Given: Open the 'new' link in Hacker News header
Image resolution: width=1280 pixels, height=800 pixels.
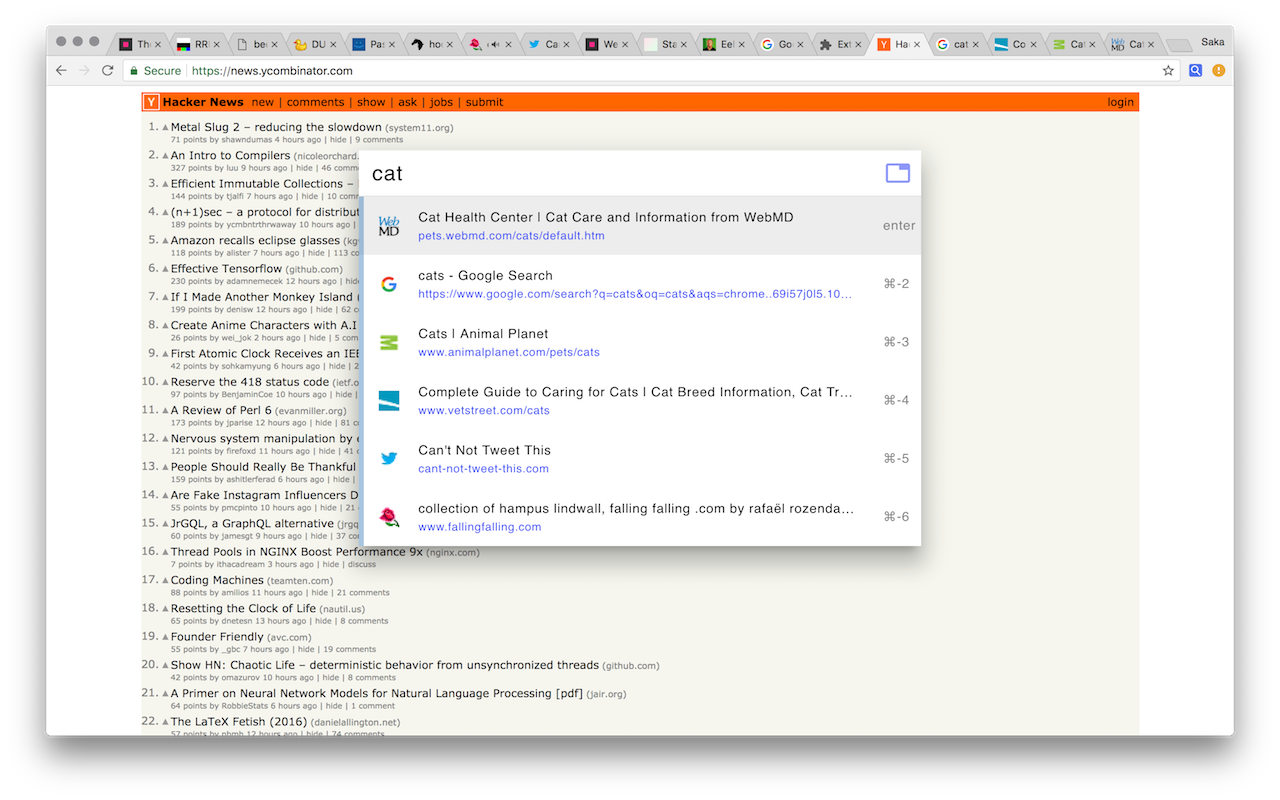Looking at the screenshot, I should [x=263, y=102].
